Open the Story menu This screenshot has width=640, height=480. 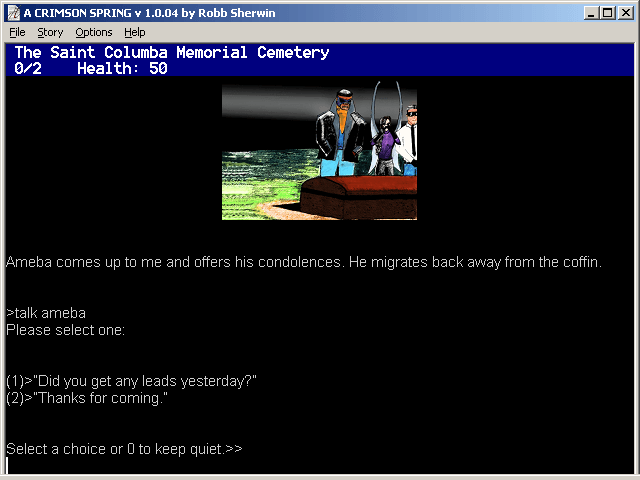pos(50,32)
